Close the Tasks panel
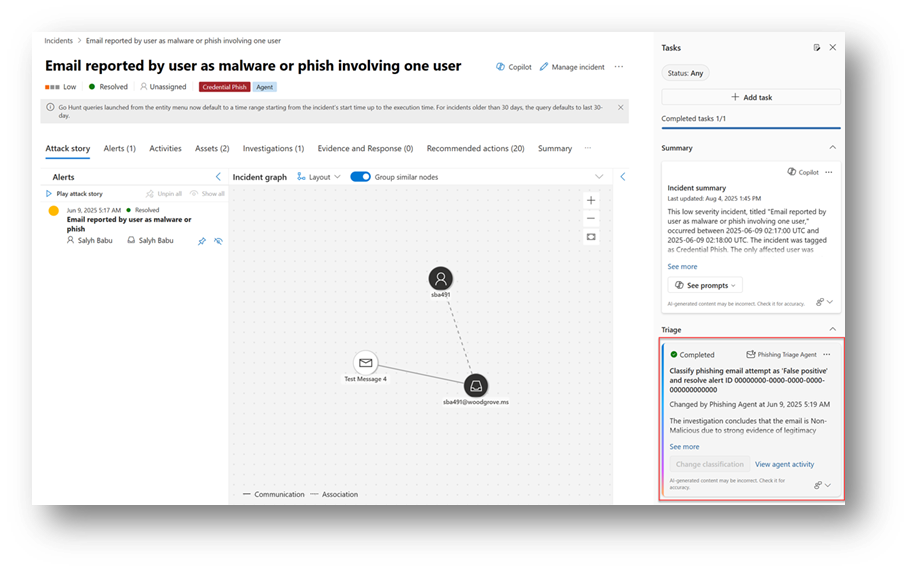Screen dimensions: 910x570 click(x=833, y=48)
